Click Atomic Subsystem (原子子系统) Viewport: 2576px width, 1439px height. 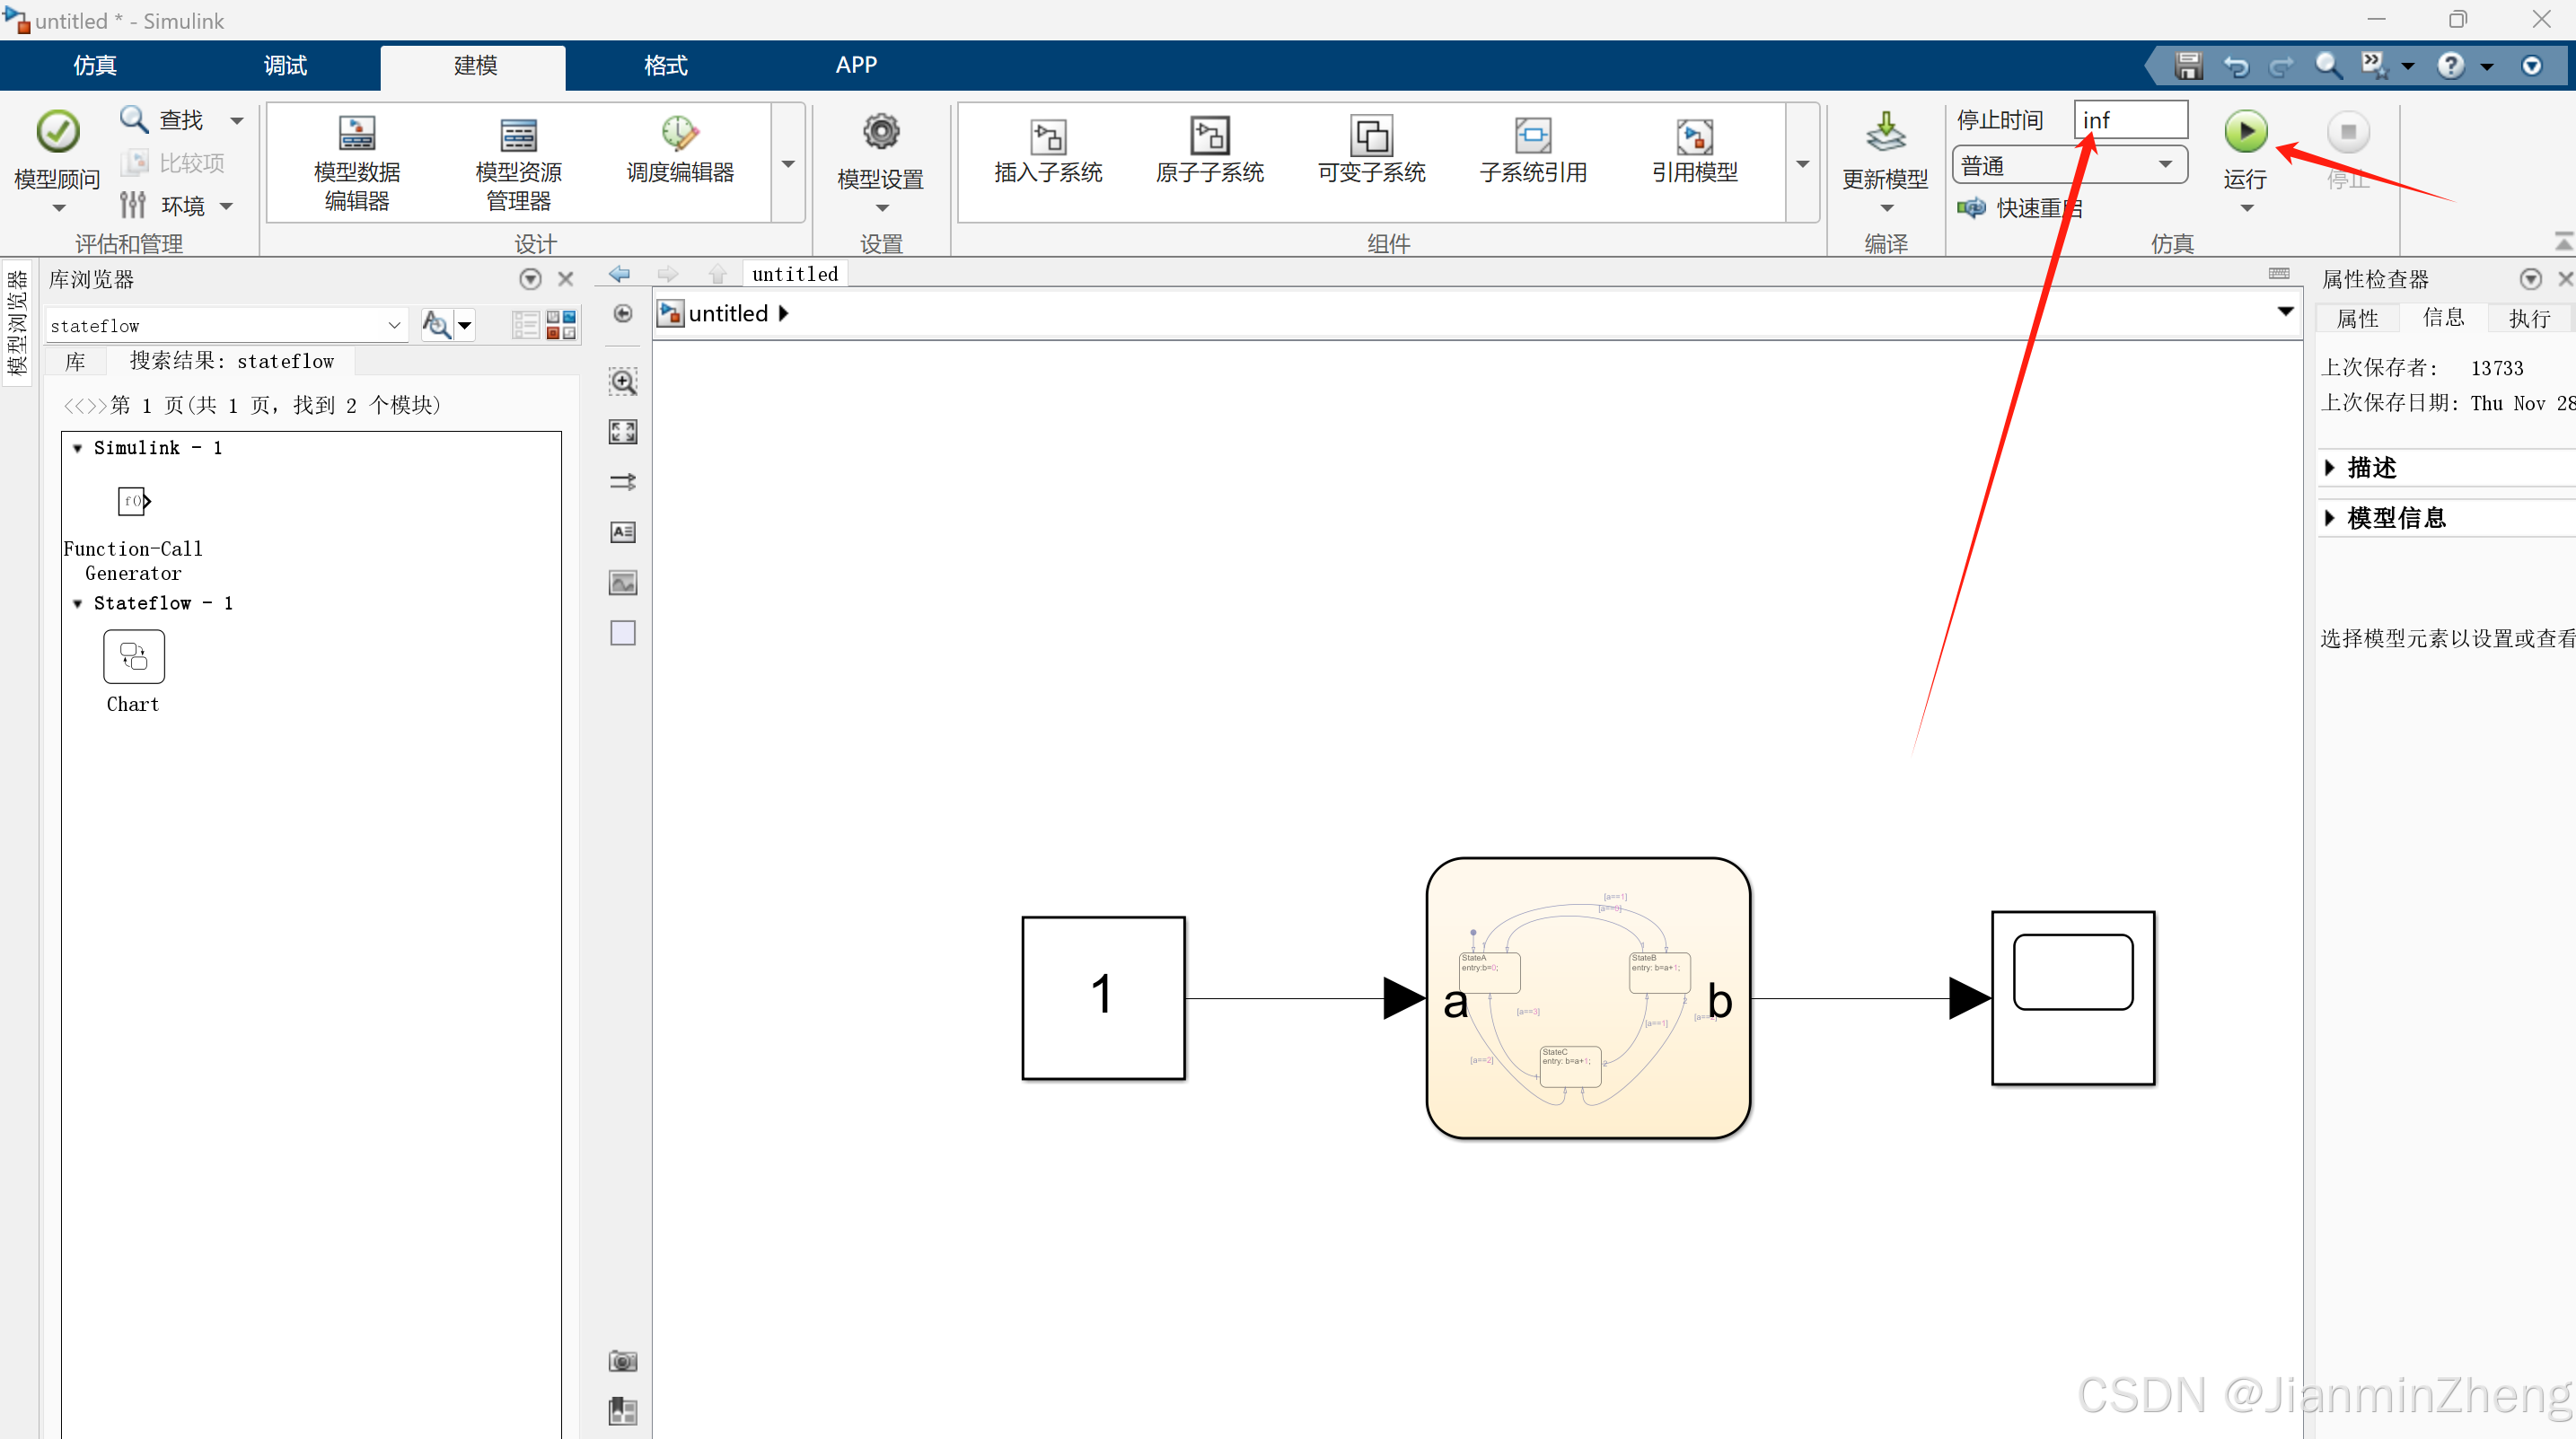point(1210,150)
